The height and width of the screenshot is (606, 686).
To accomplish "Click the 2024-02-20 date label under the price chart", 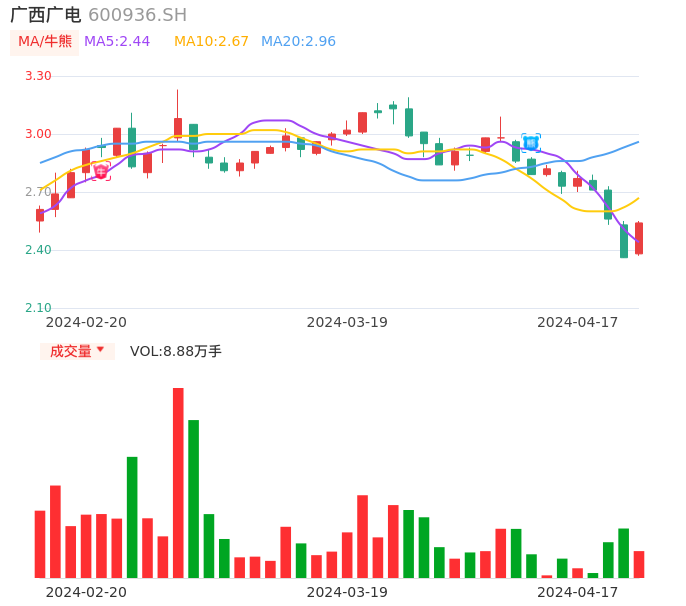I will (86, 322).
